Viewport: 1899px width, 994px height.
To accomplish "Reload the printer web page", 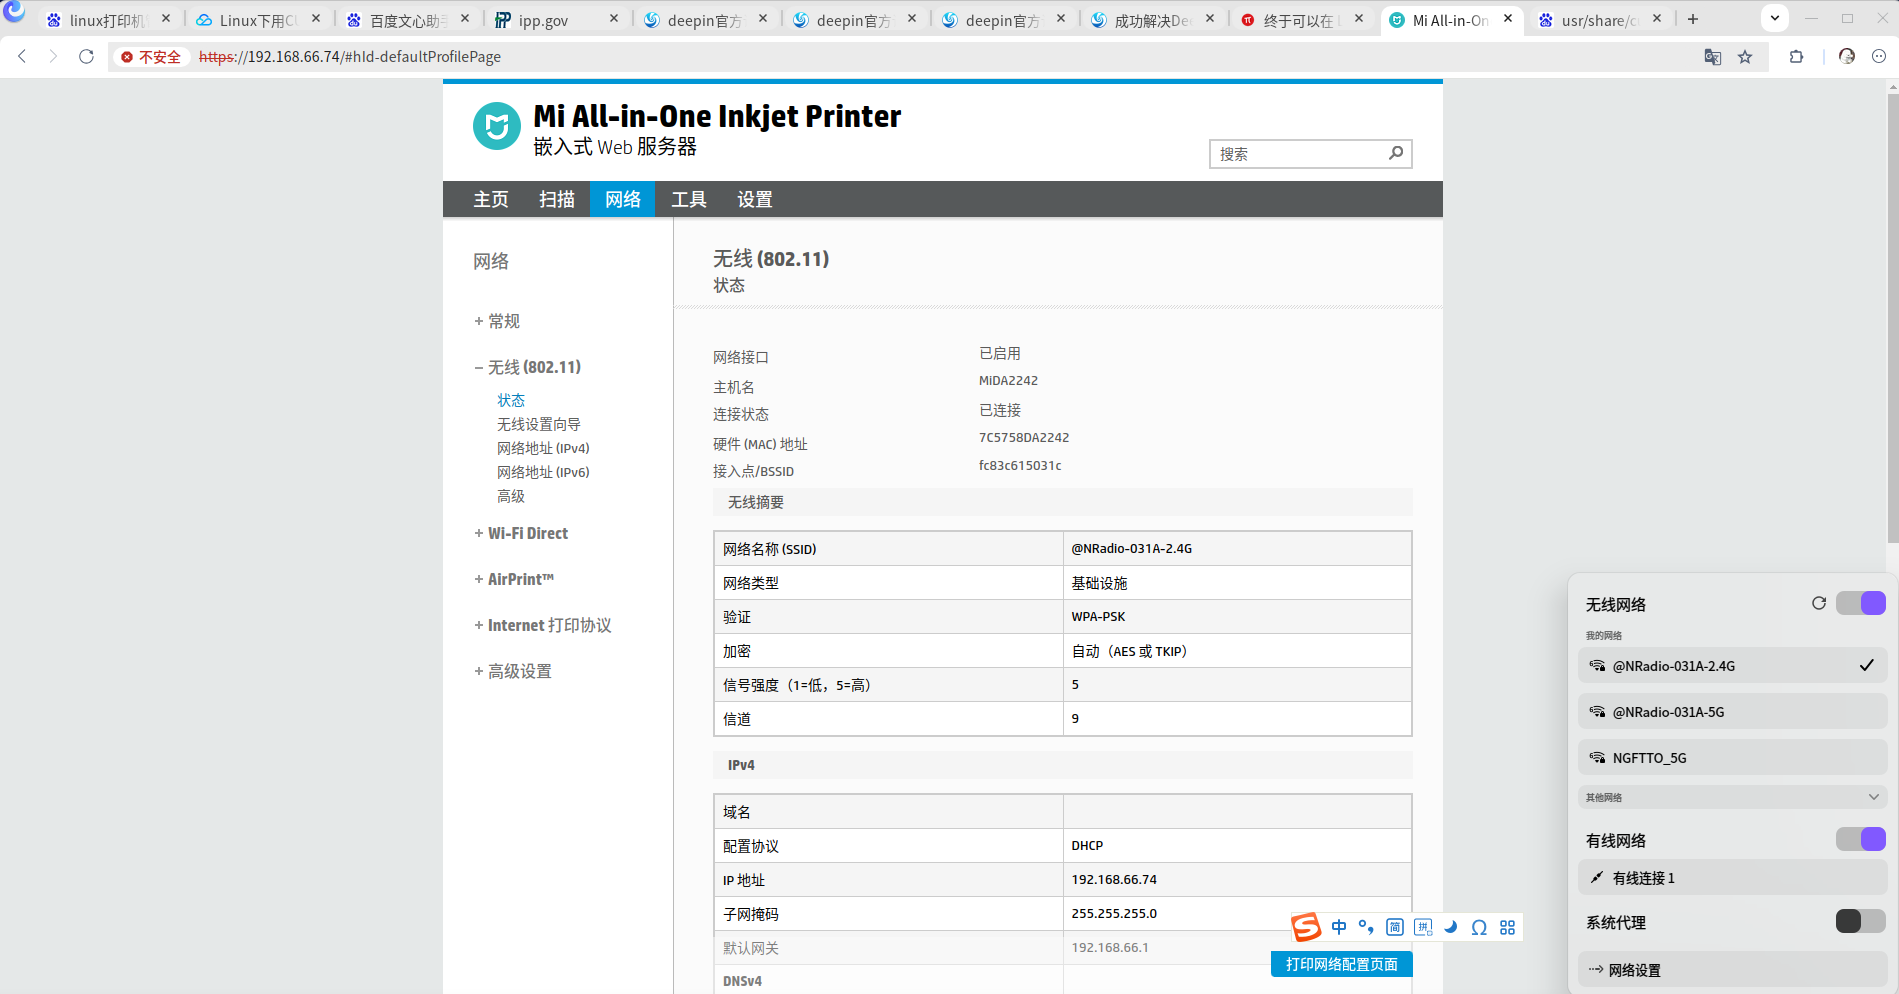I will pyautogui.click(x=86, y=57).
